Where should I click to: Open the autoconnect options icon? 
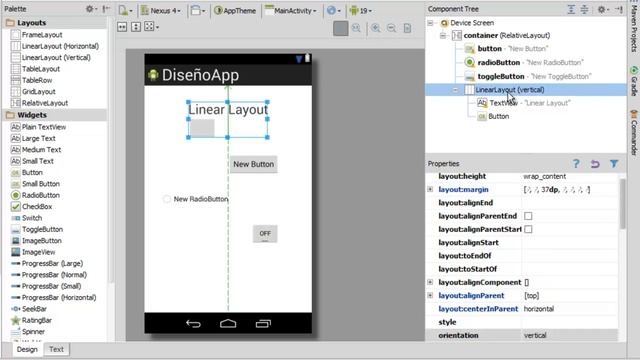click(151, 27)
